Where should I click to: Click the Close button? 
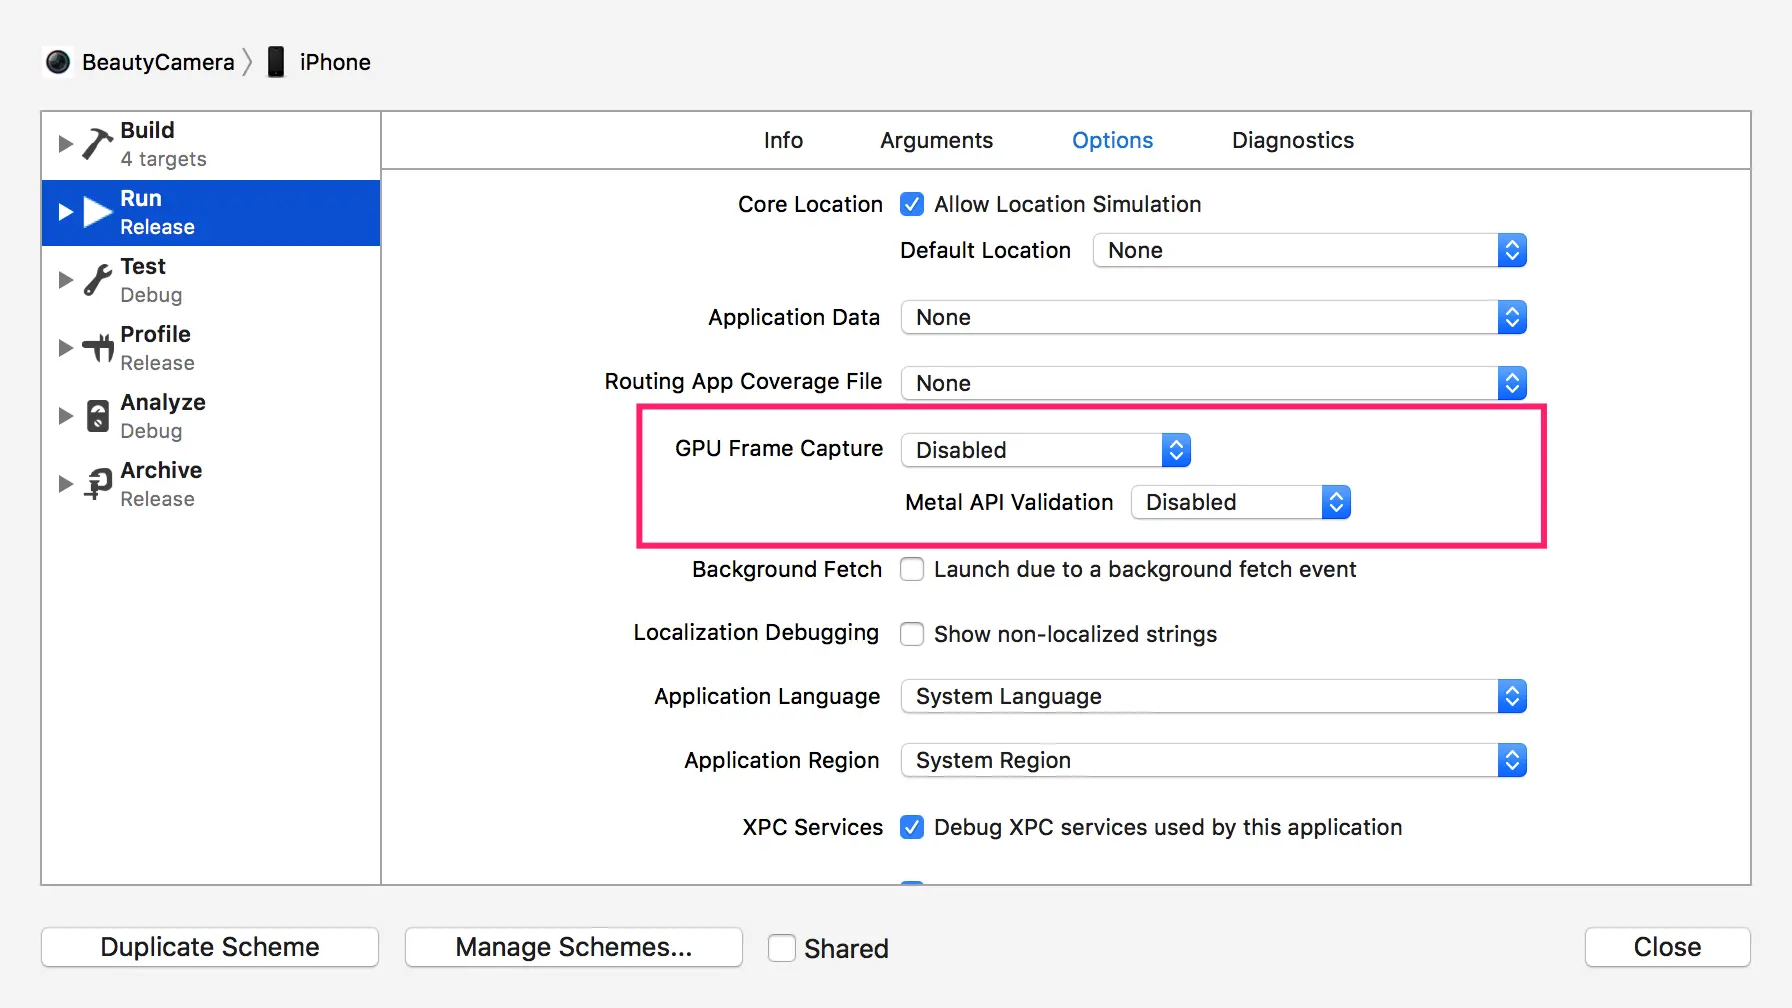point(1667,947)
